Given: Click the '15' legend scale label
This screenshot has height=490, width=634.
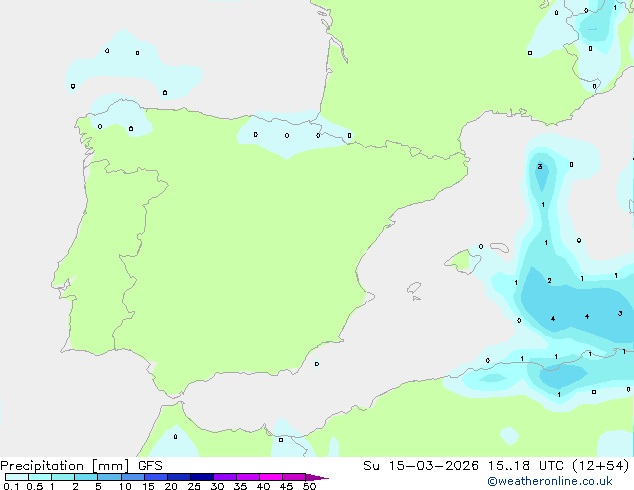Looking at the screenshot, I should (148, 486).
